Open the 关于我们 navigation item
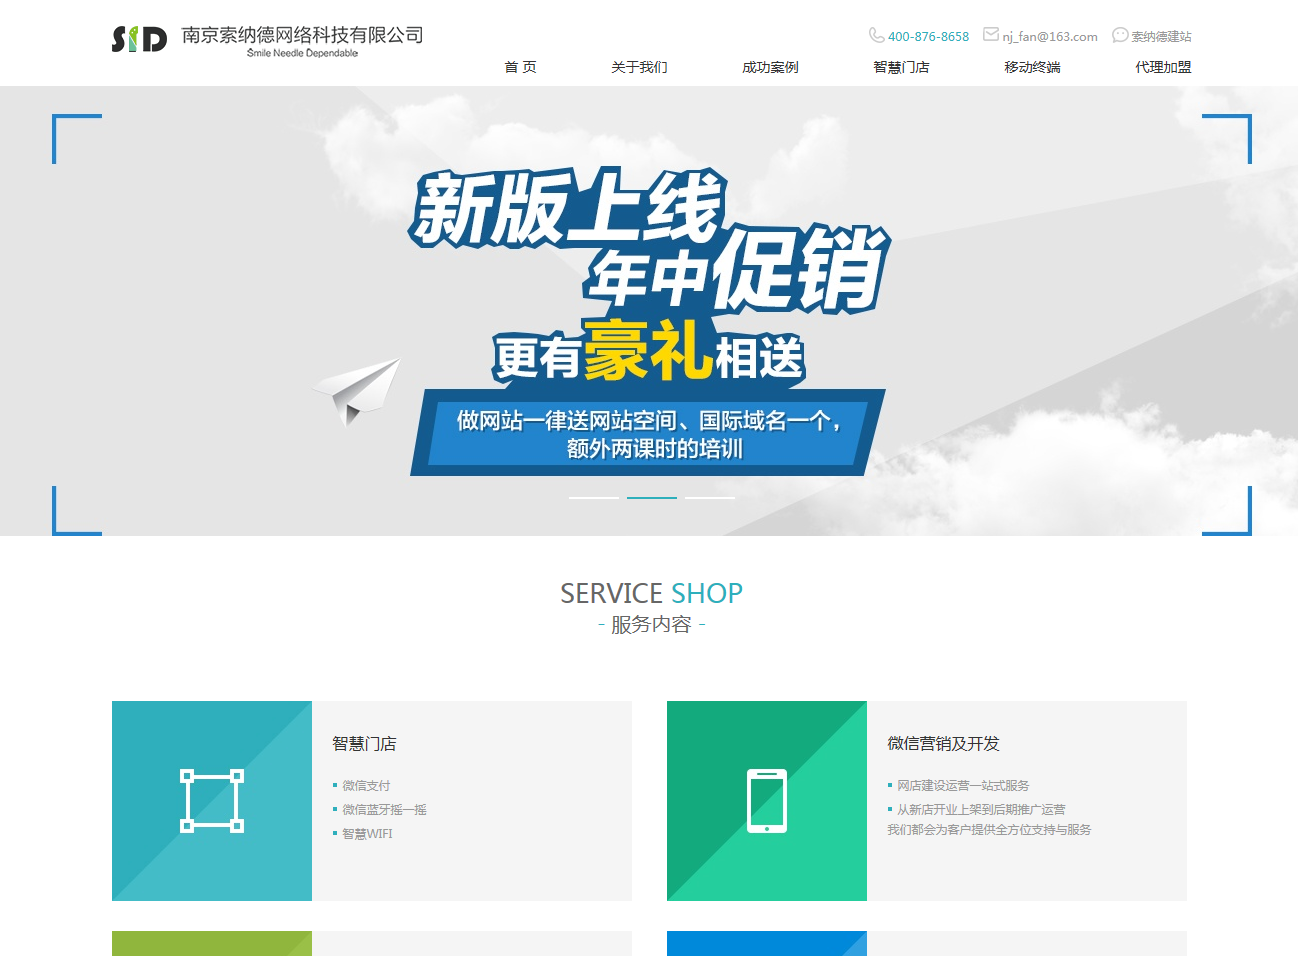 (x=639, y=67)
